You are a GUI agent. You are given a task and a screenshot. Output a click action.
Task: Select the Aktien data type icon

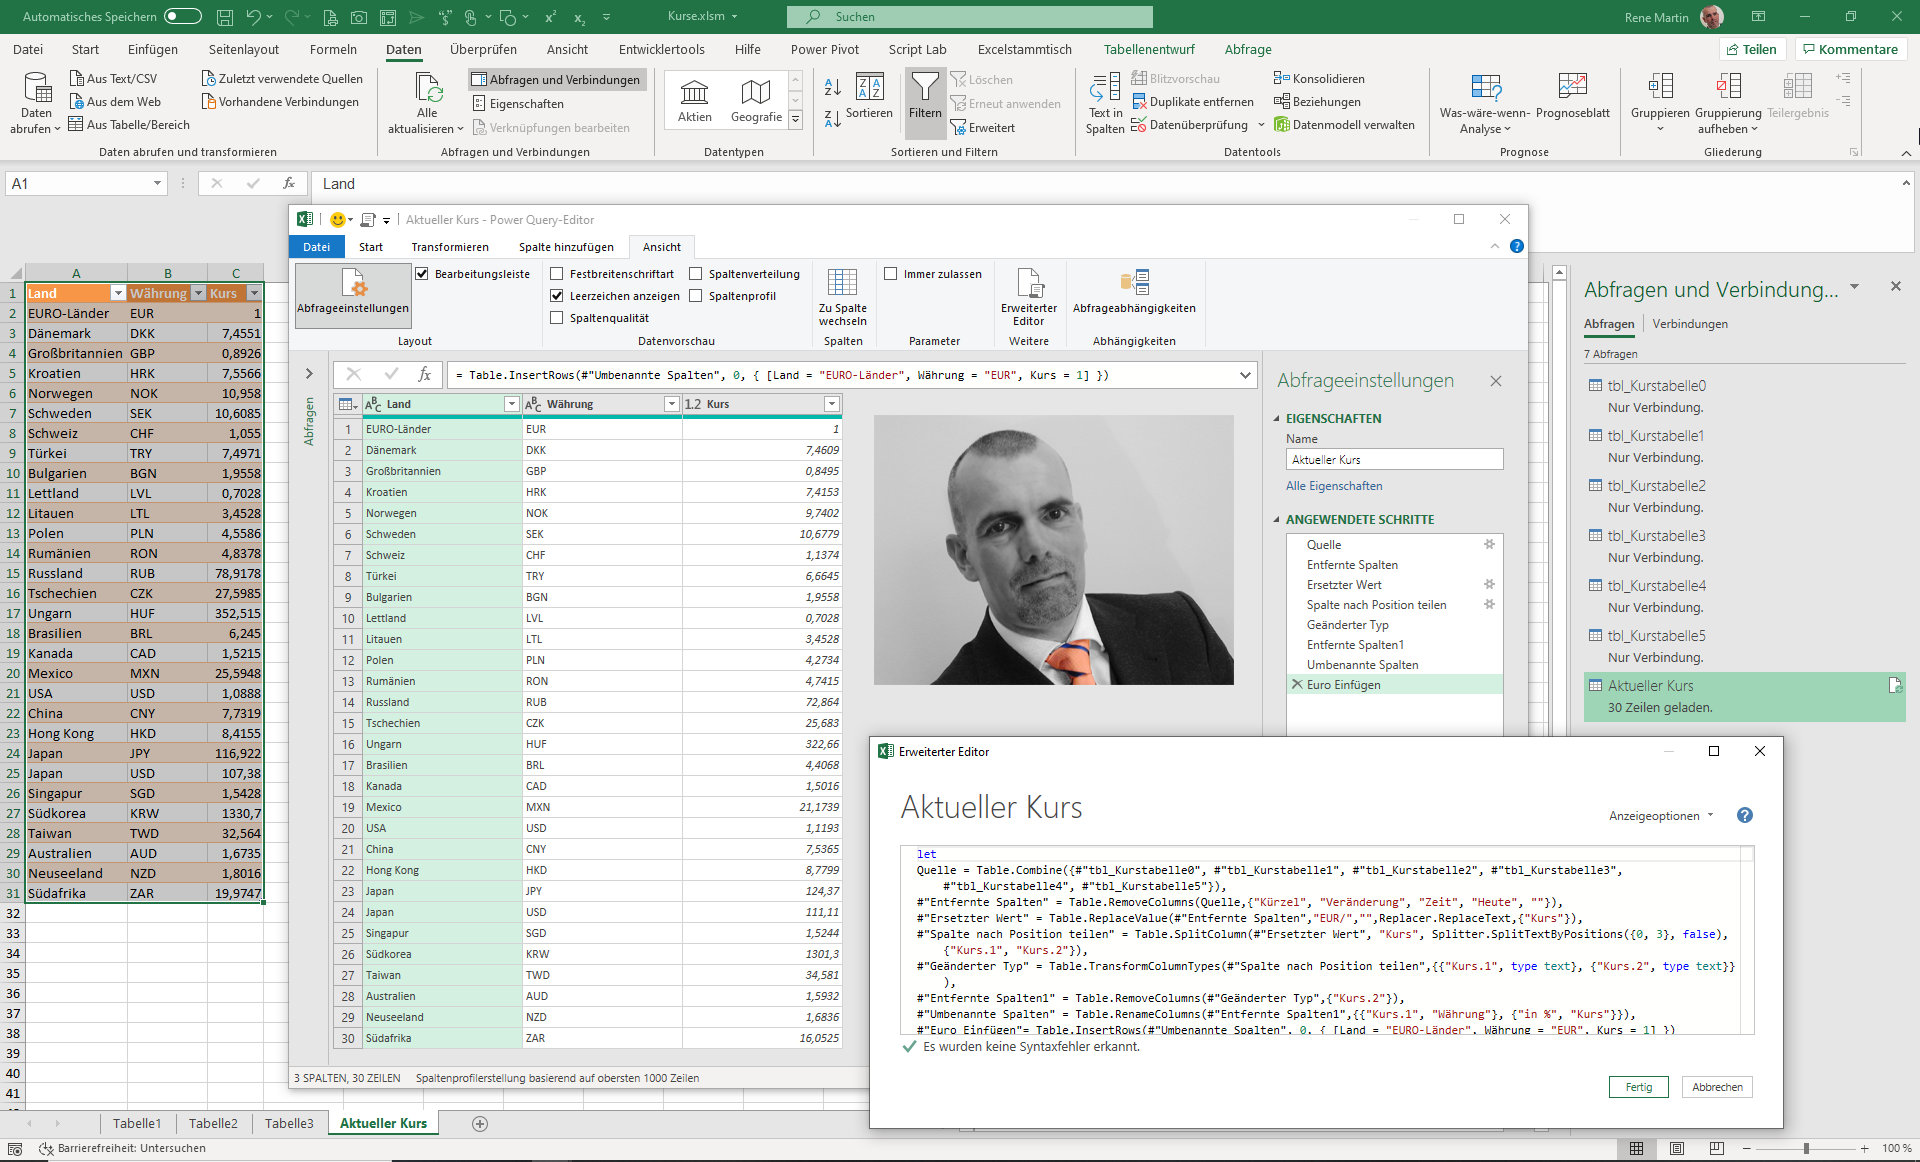[x=694, y=98]
